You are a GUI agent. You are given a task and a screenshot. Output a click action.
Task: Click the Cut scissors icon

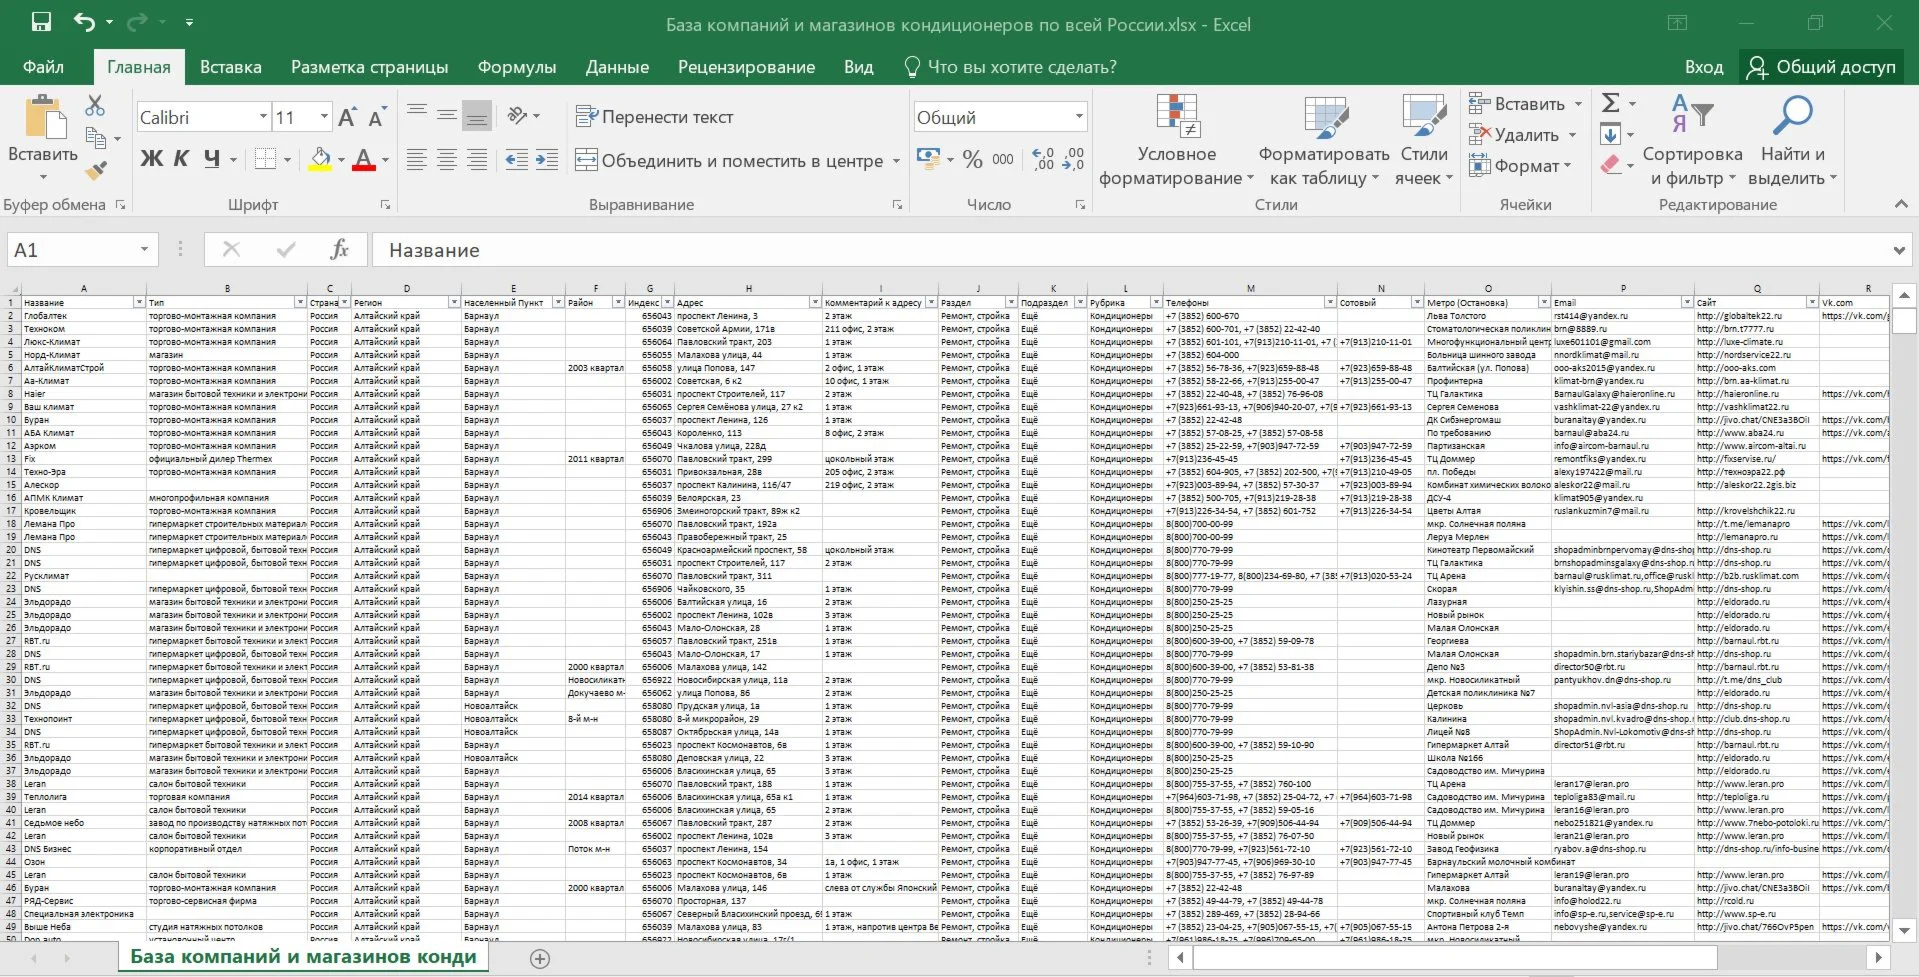[x=95, y=105]
